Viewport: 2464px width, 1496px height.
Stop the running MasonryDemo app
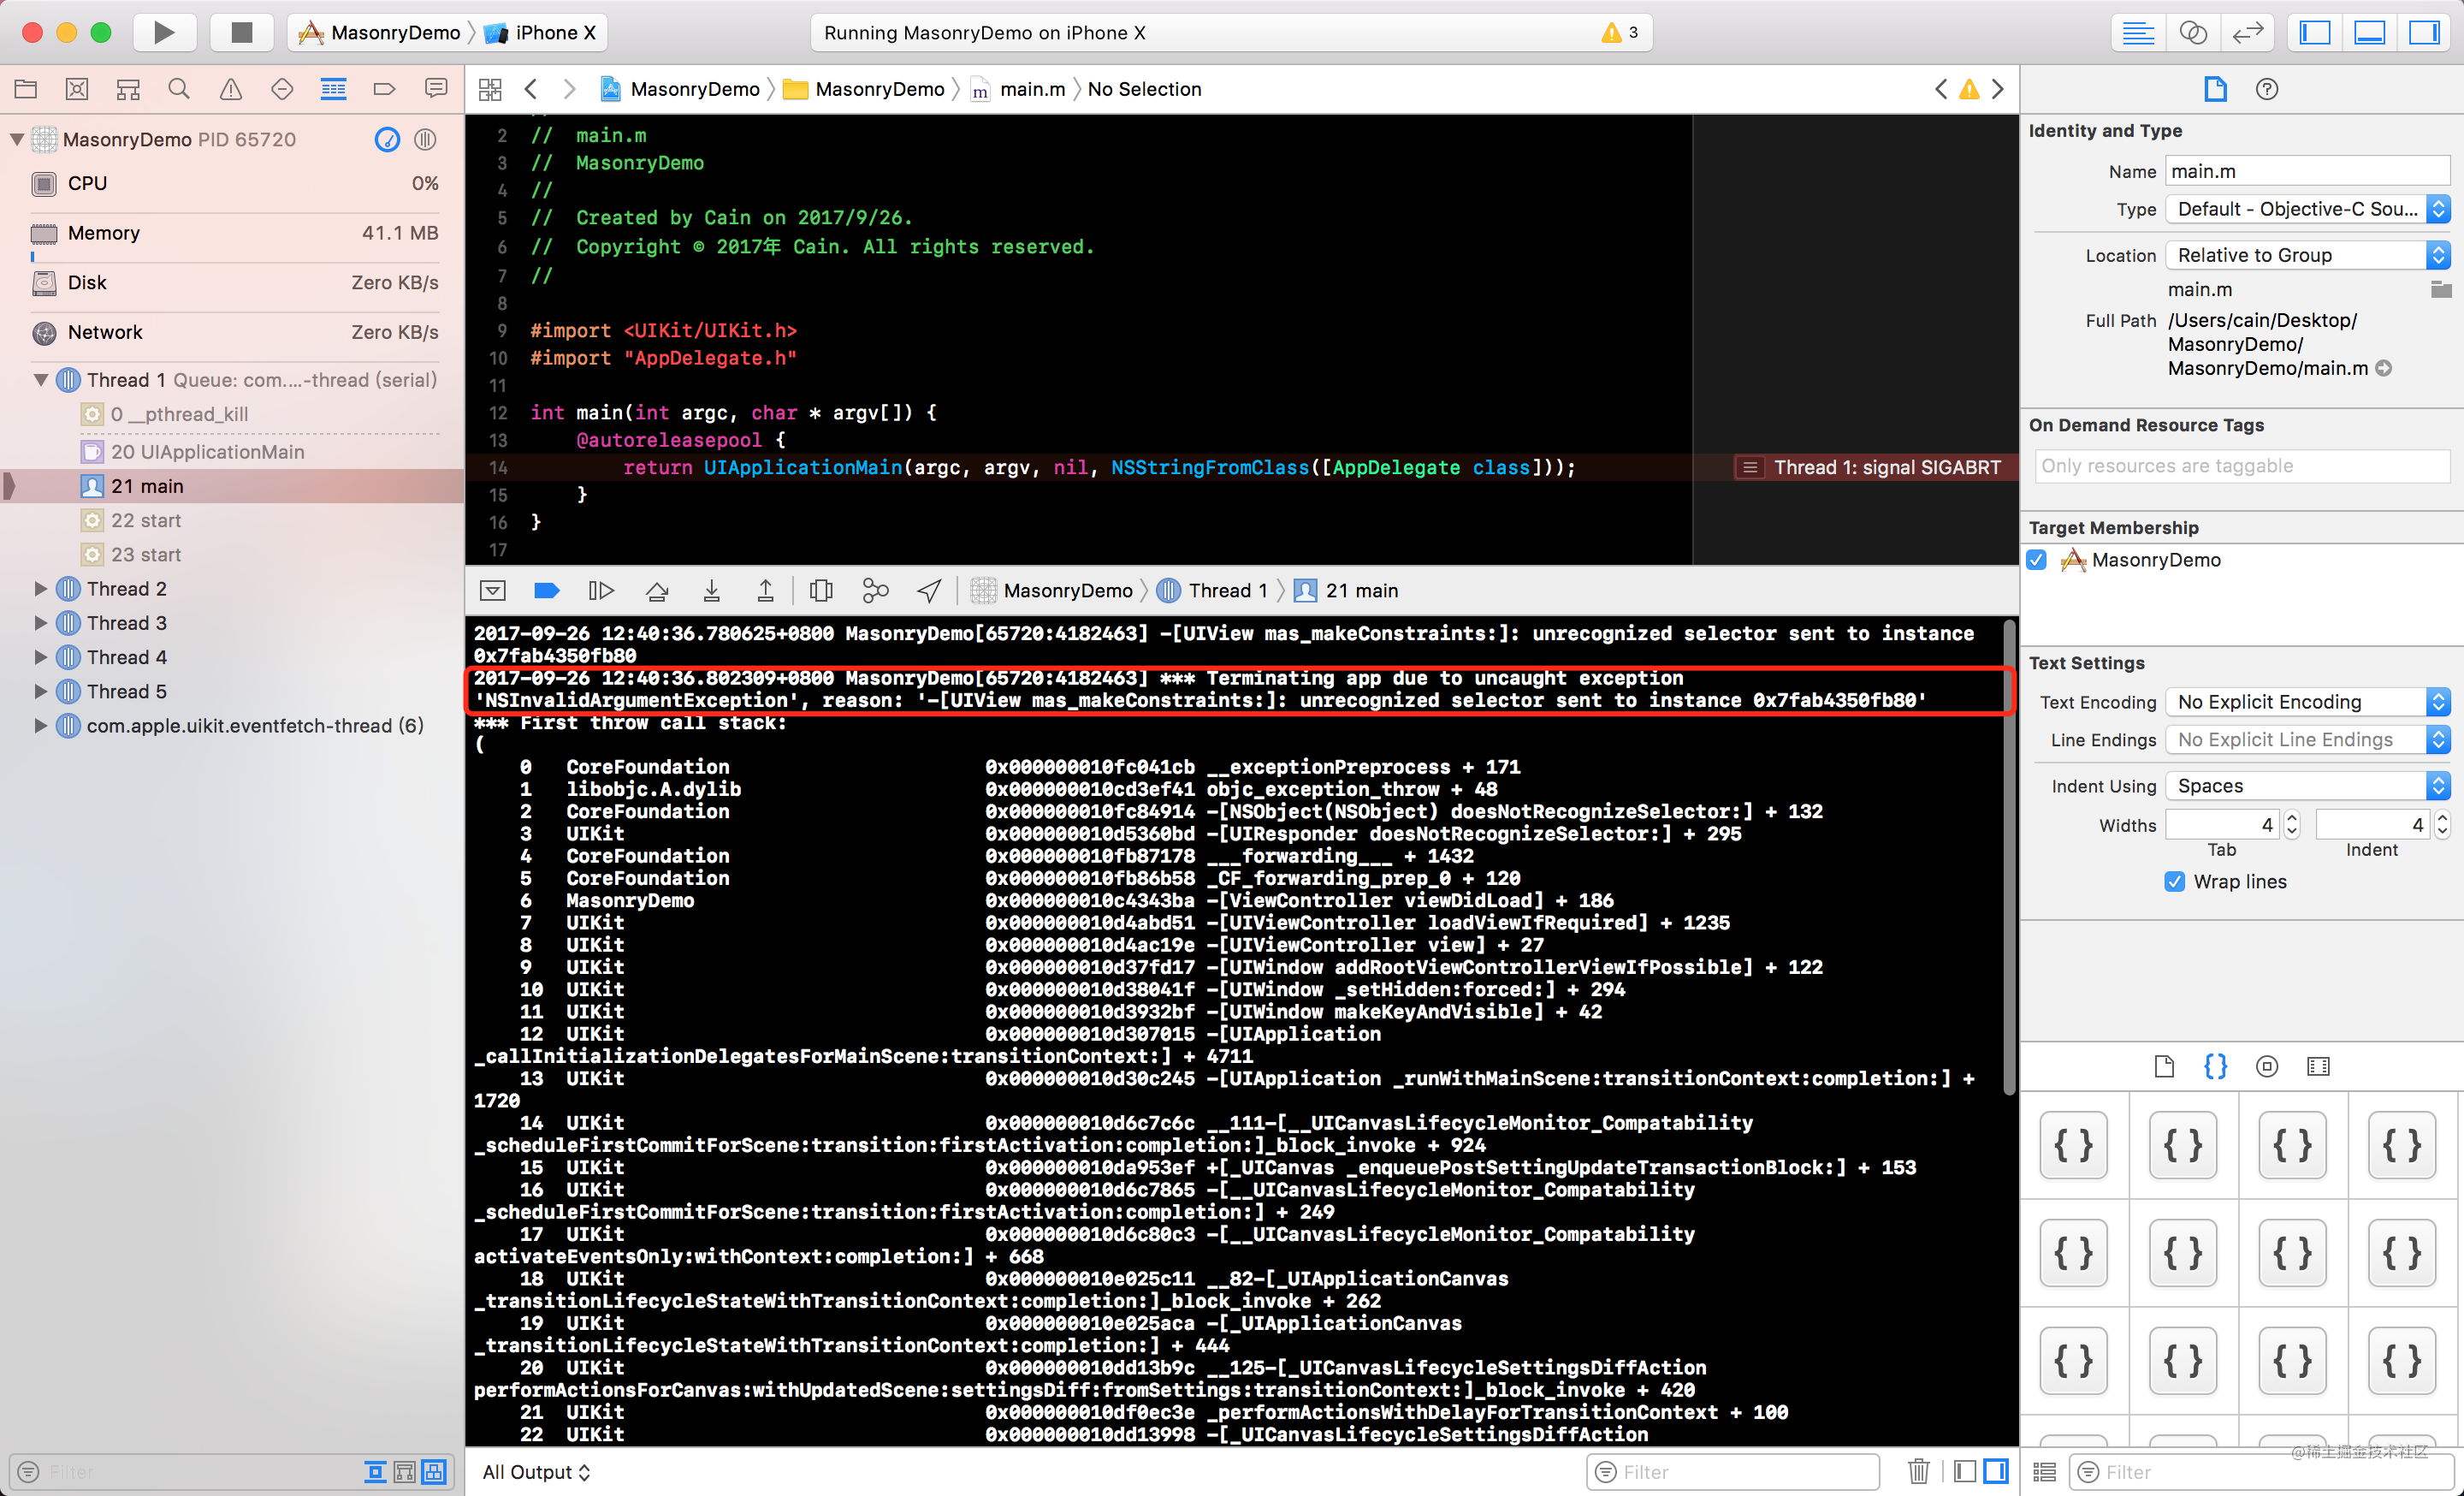click(242, 32)
